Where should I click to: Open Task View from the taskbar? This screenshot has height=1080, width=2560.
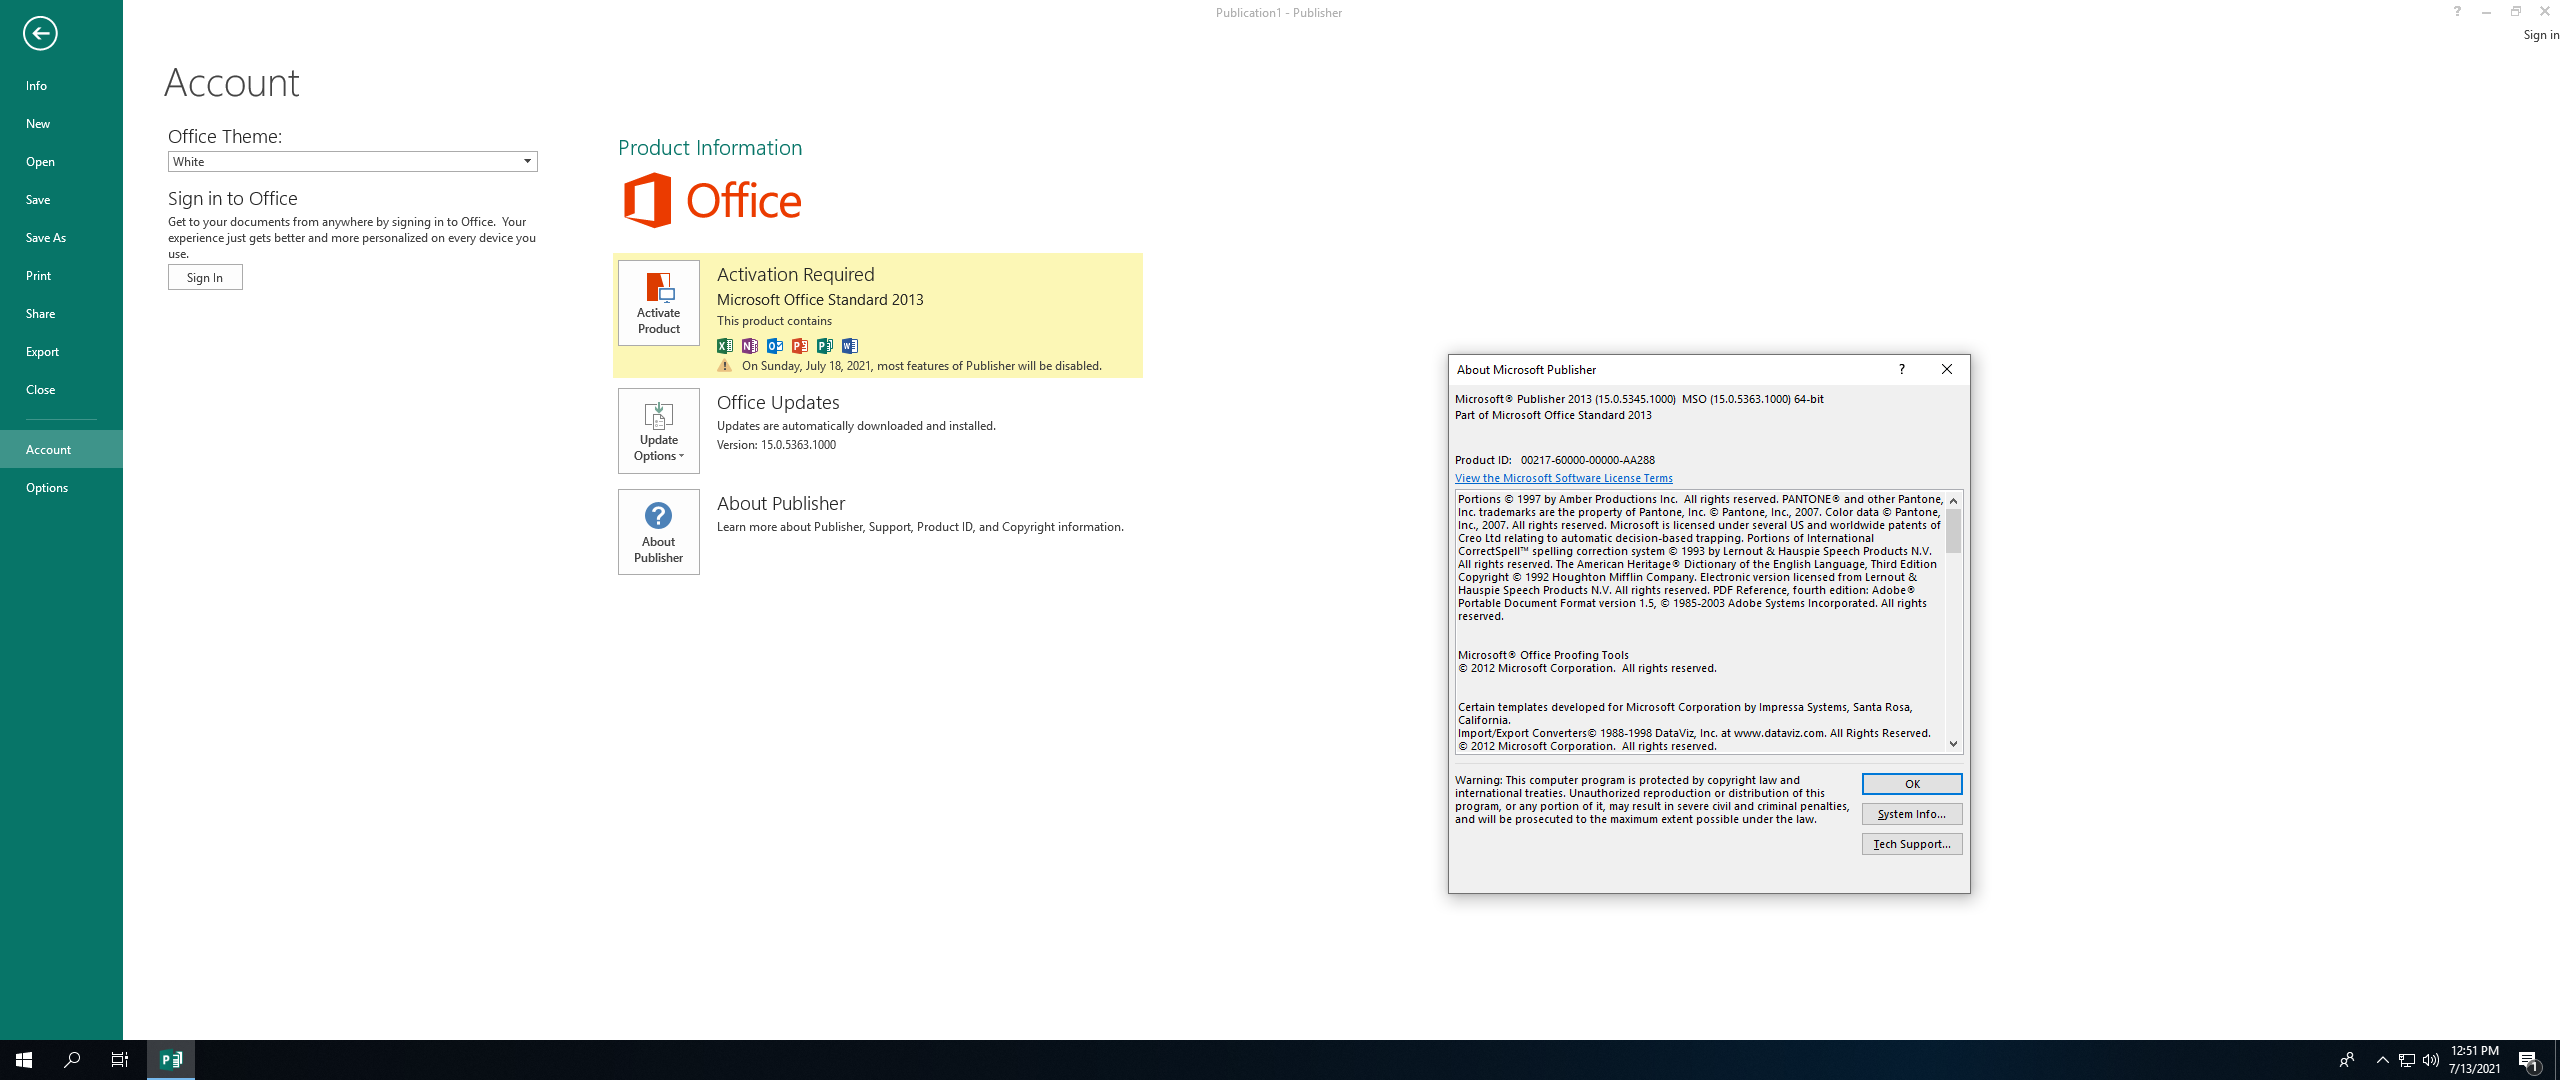pyautogui.click(x=120, y=1060)
